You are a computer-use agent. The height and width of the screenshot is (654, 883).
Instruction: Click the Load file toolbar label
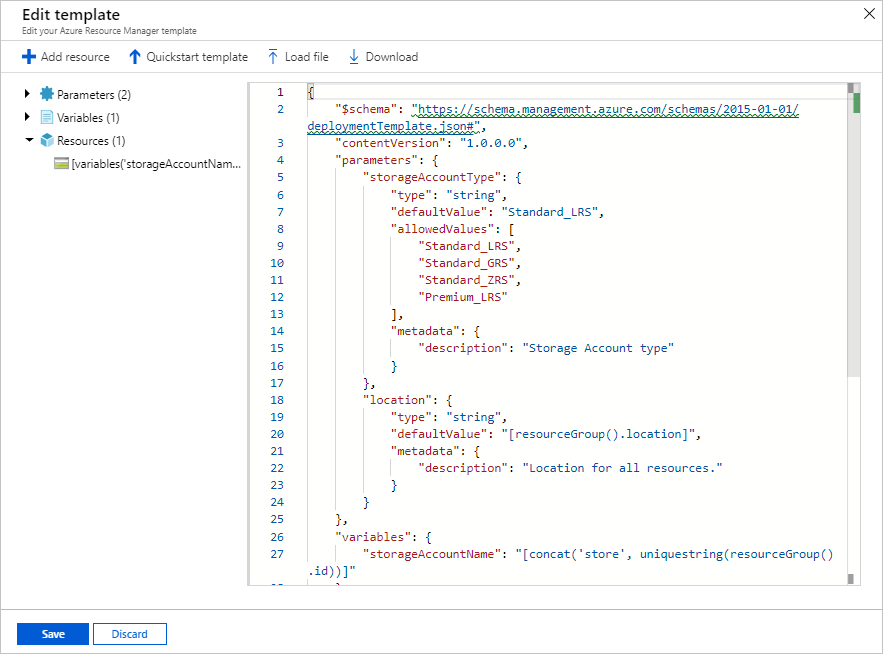click(305, 57)
